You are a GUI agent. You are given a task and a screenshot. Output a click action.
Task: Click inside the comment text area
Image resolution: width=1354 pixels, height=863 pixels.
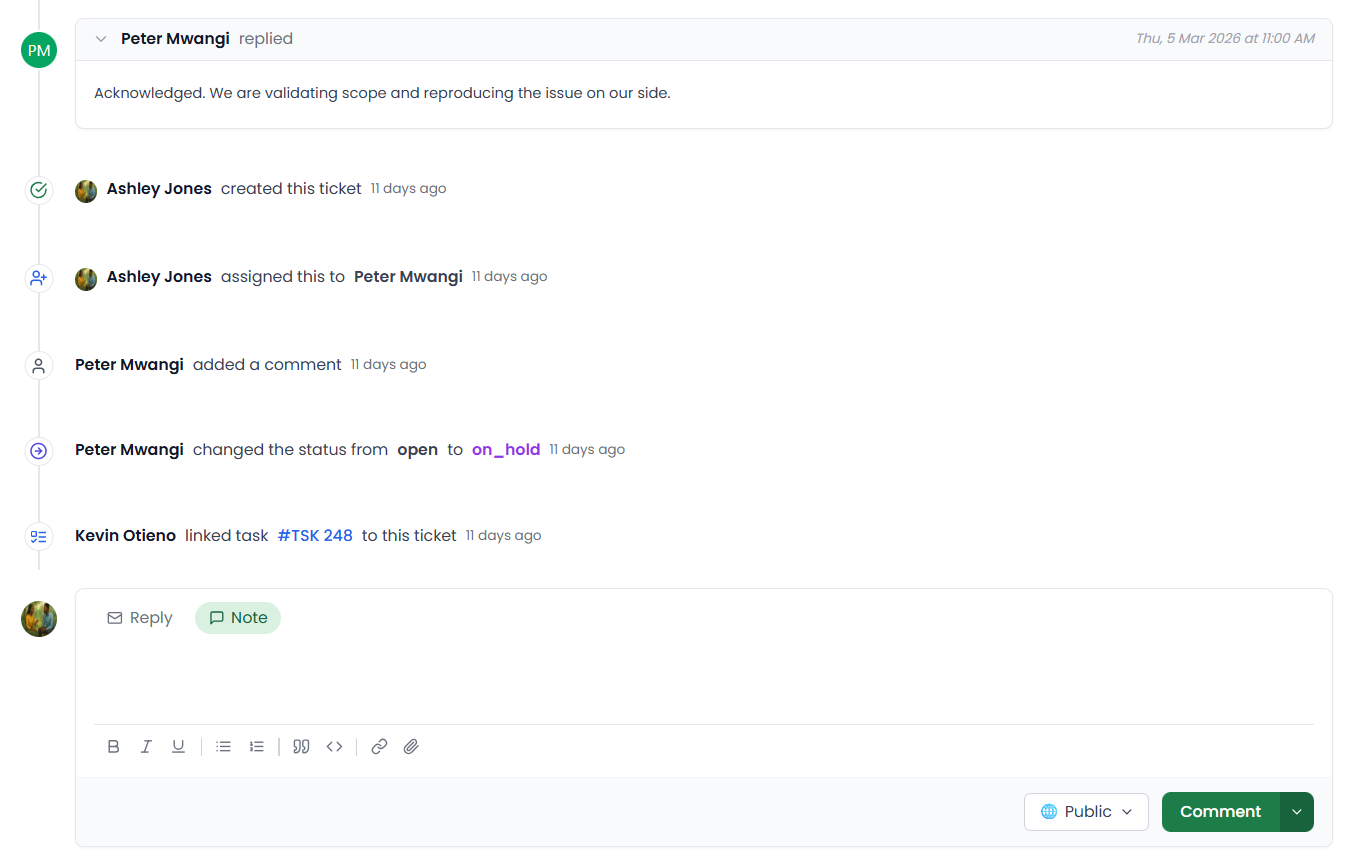pos(700,685)
